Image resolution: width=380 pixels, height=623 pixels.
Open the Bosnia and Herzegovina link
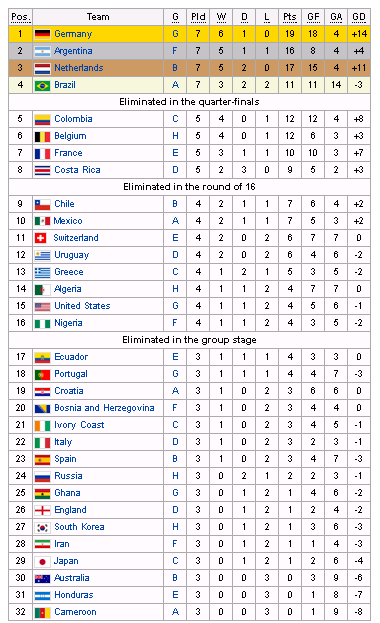tap(104, 408)
